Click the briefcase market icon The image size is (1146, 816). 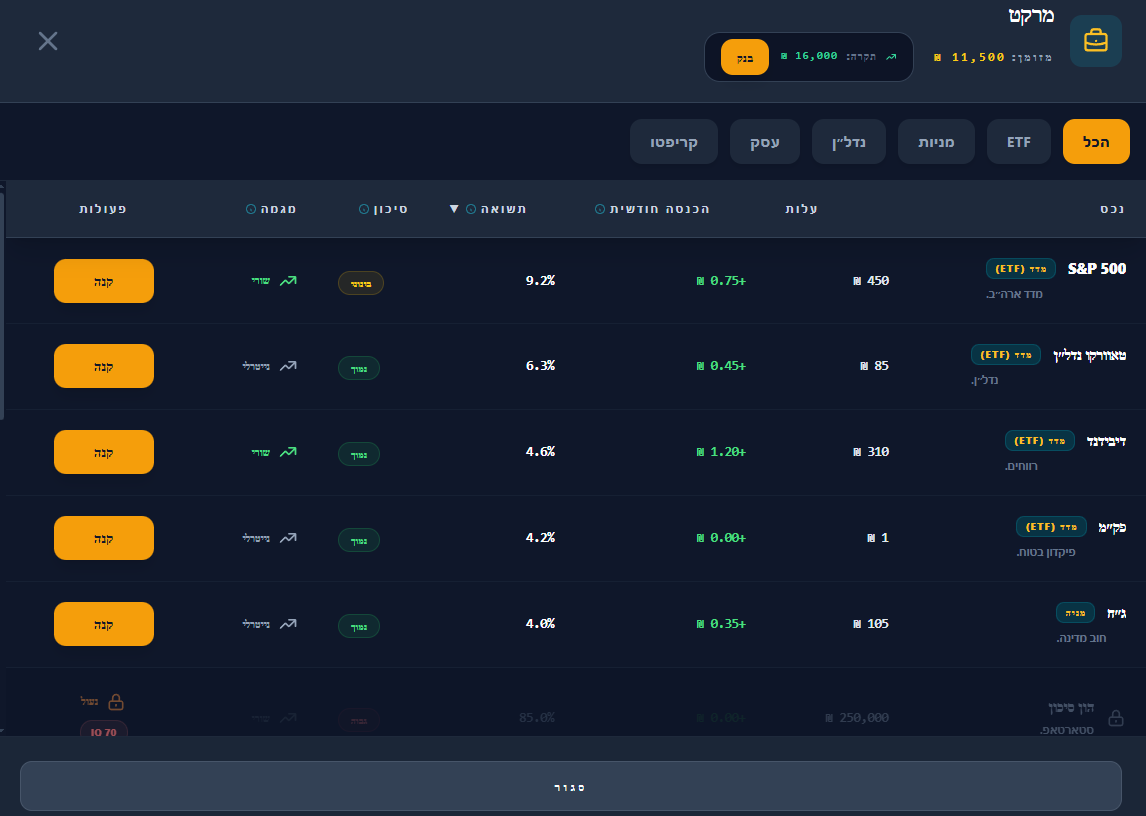click(1096, 41)
